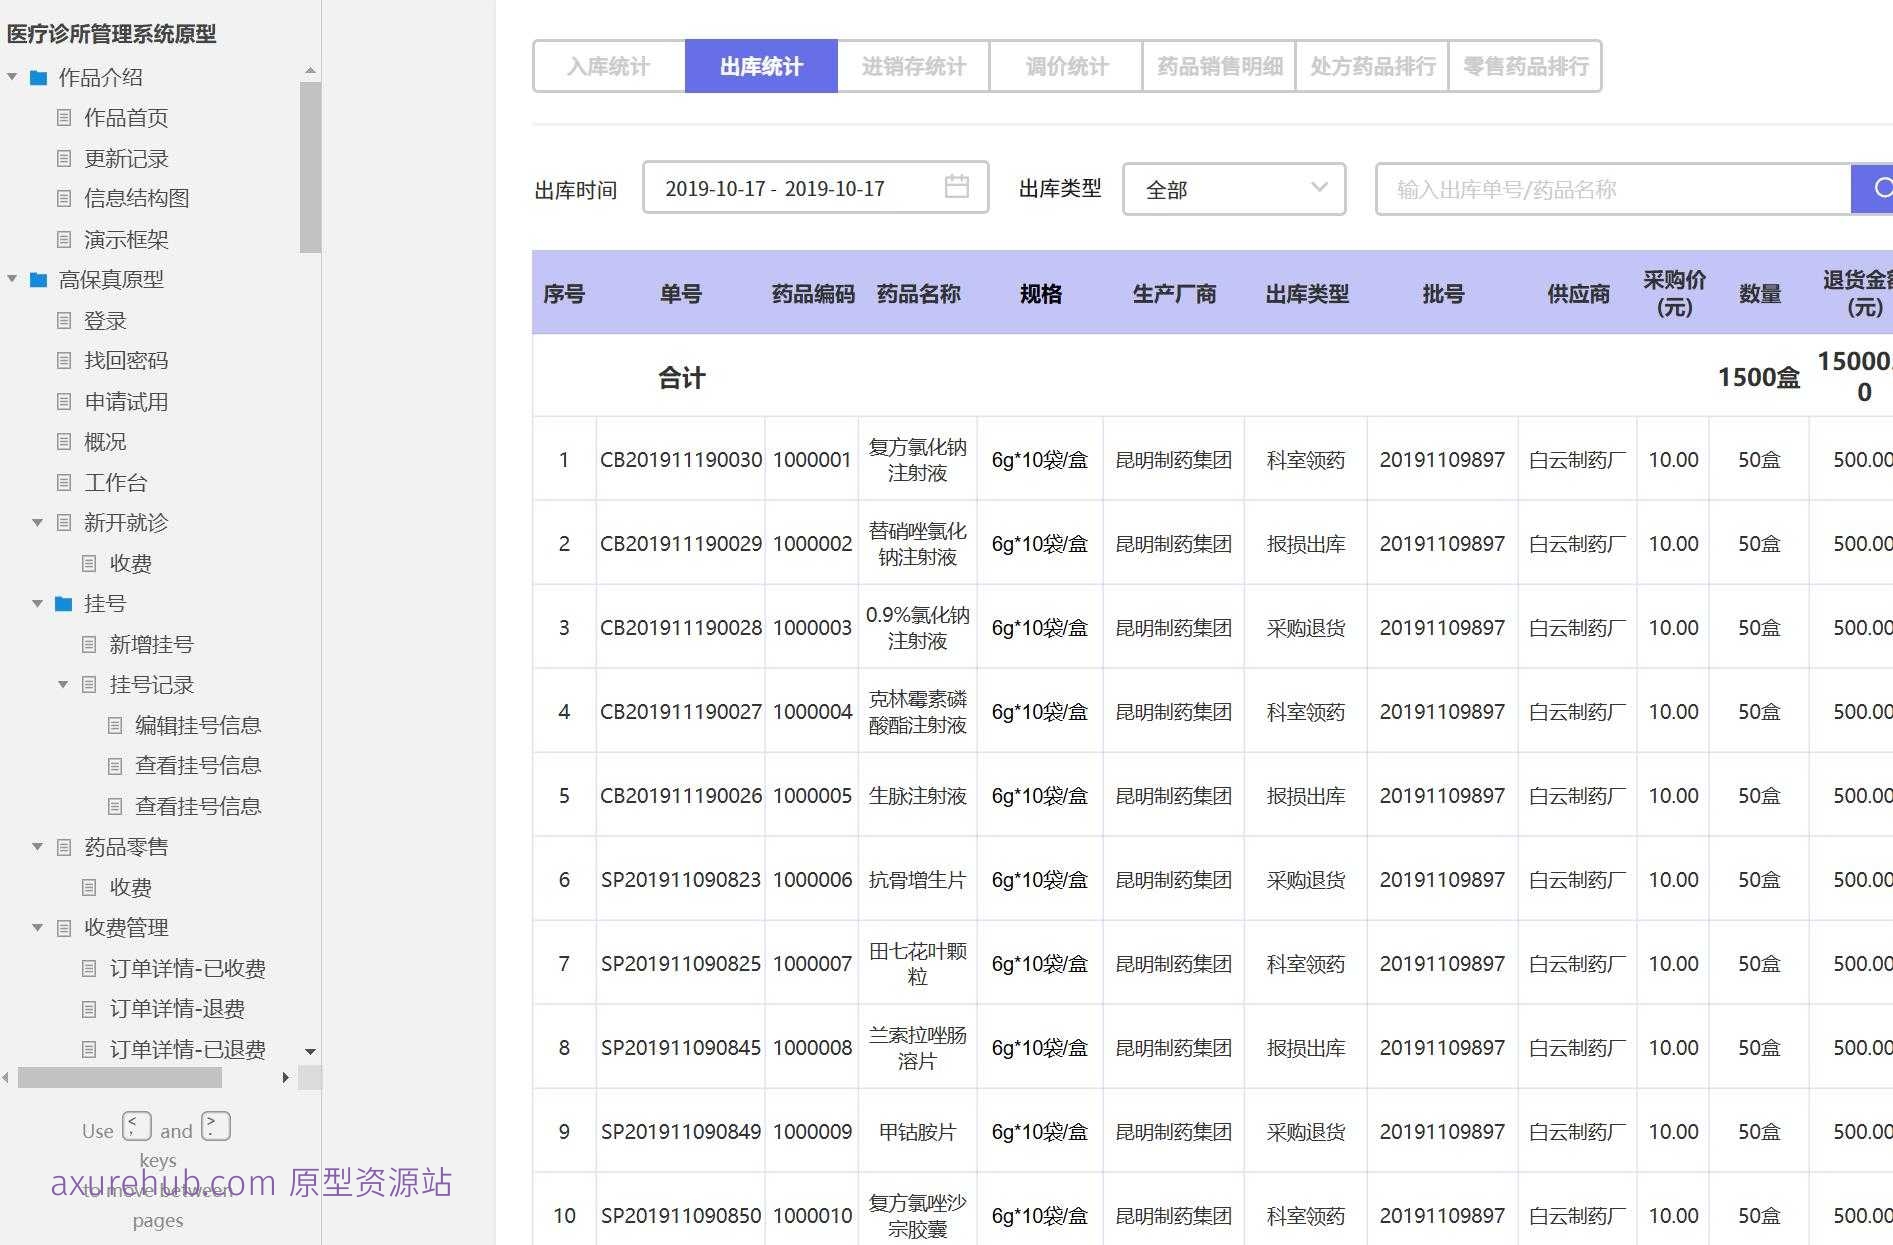
Task: Collapse the 新开就诊 tree node
Action: 37,522
